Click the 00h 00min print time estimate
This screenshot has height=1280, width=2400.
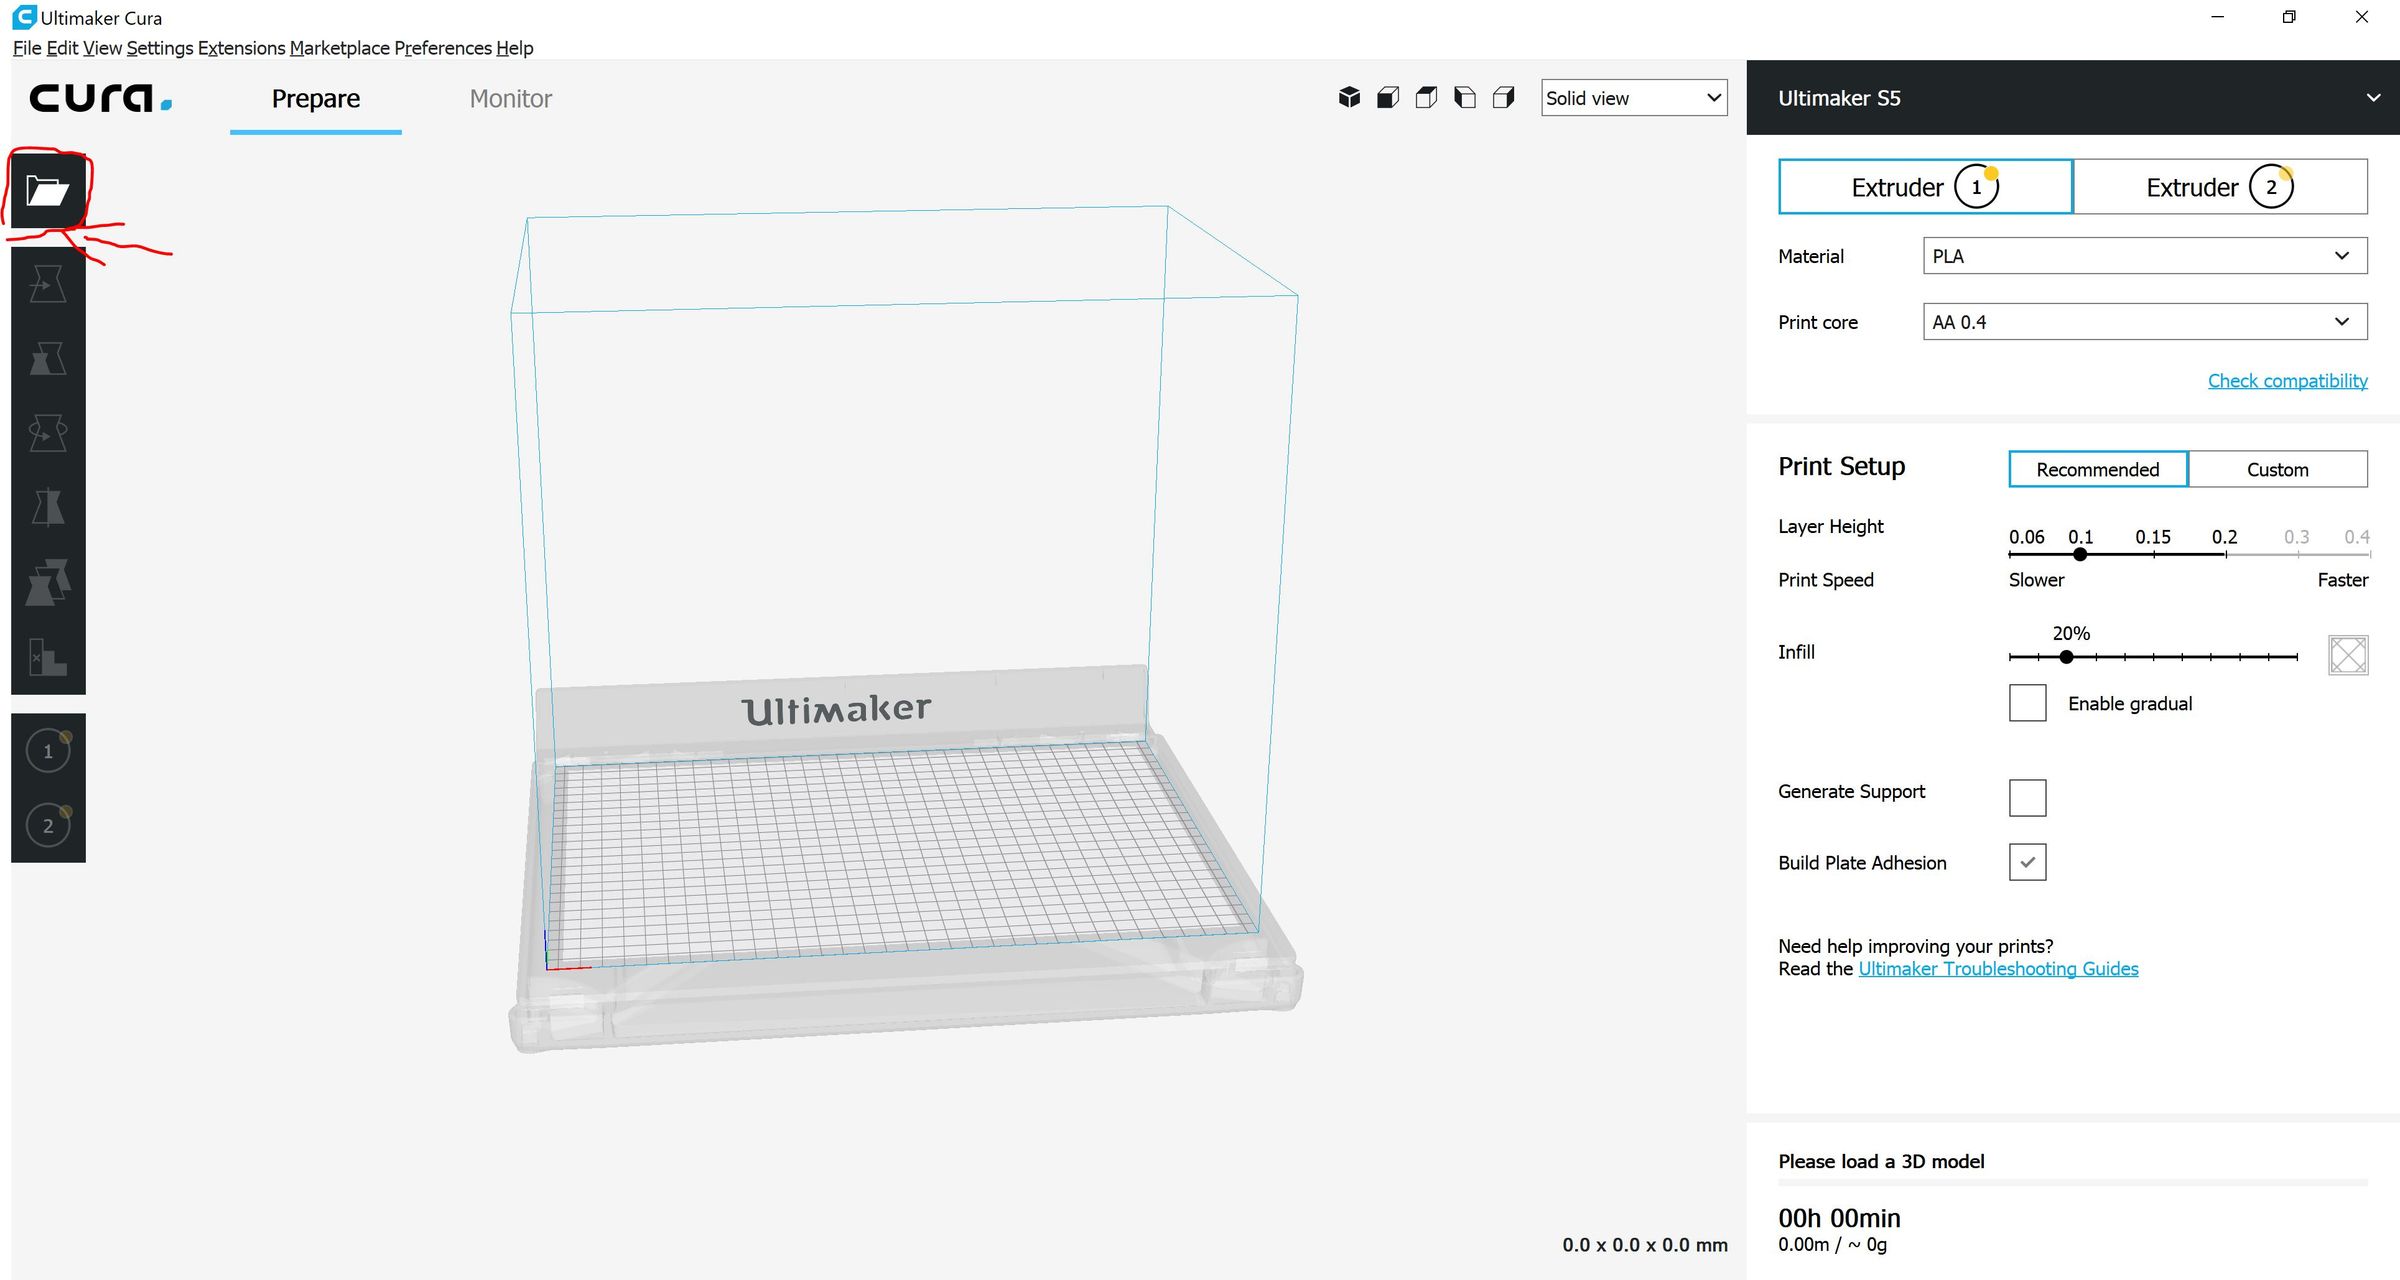[1839, 1218]
